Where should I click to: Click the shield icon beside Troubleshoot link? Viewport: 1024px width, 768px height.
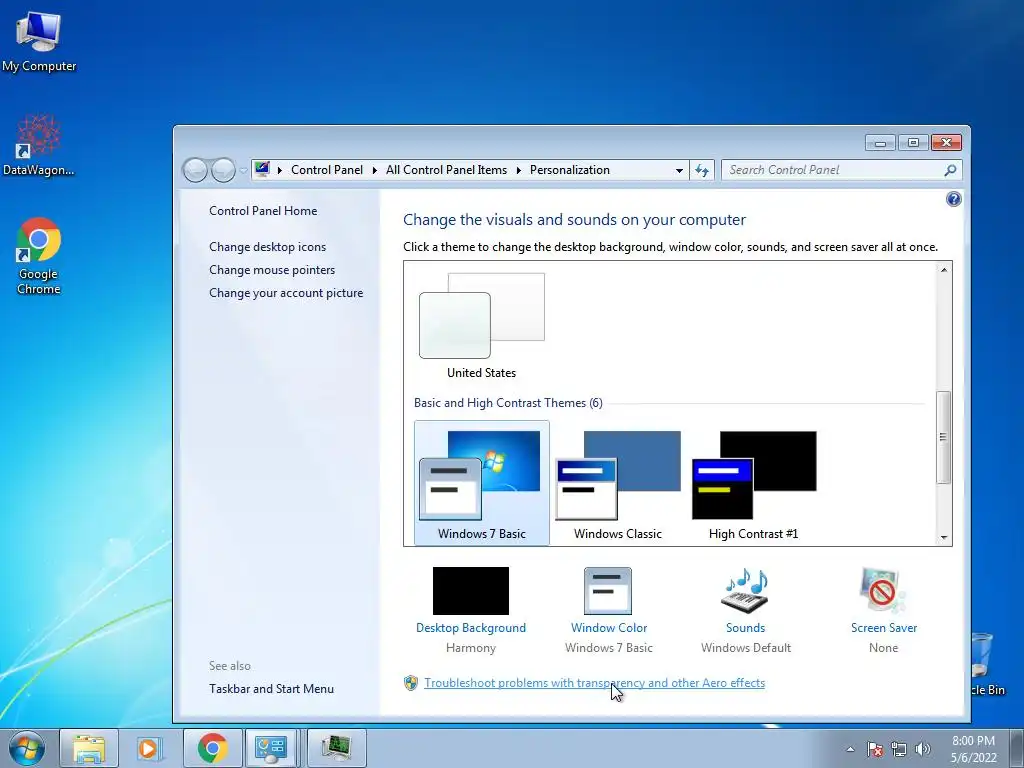411,683
